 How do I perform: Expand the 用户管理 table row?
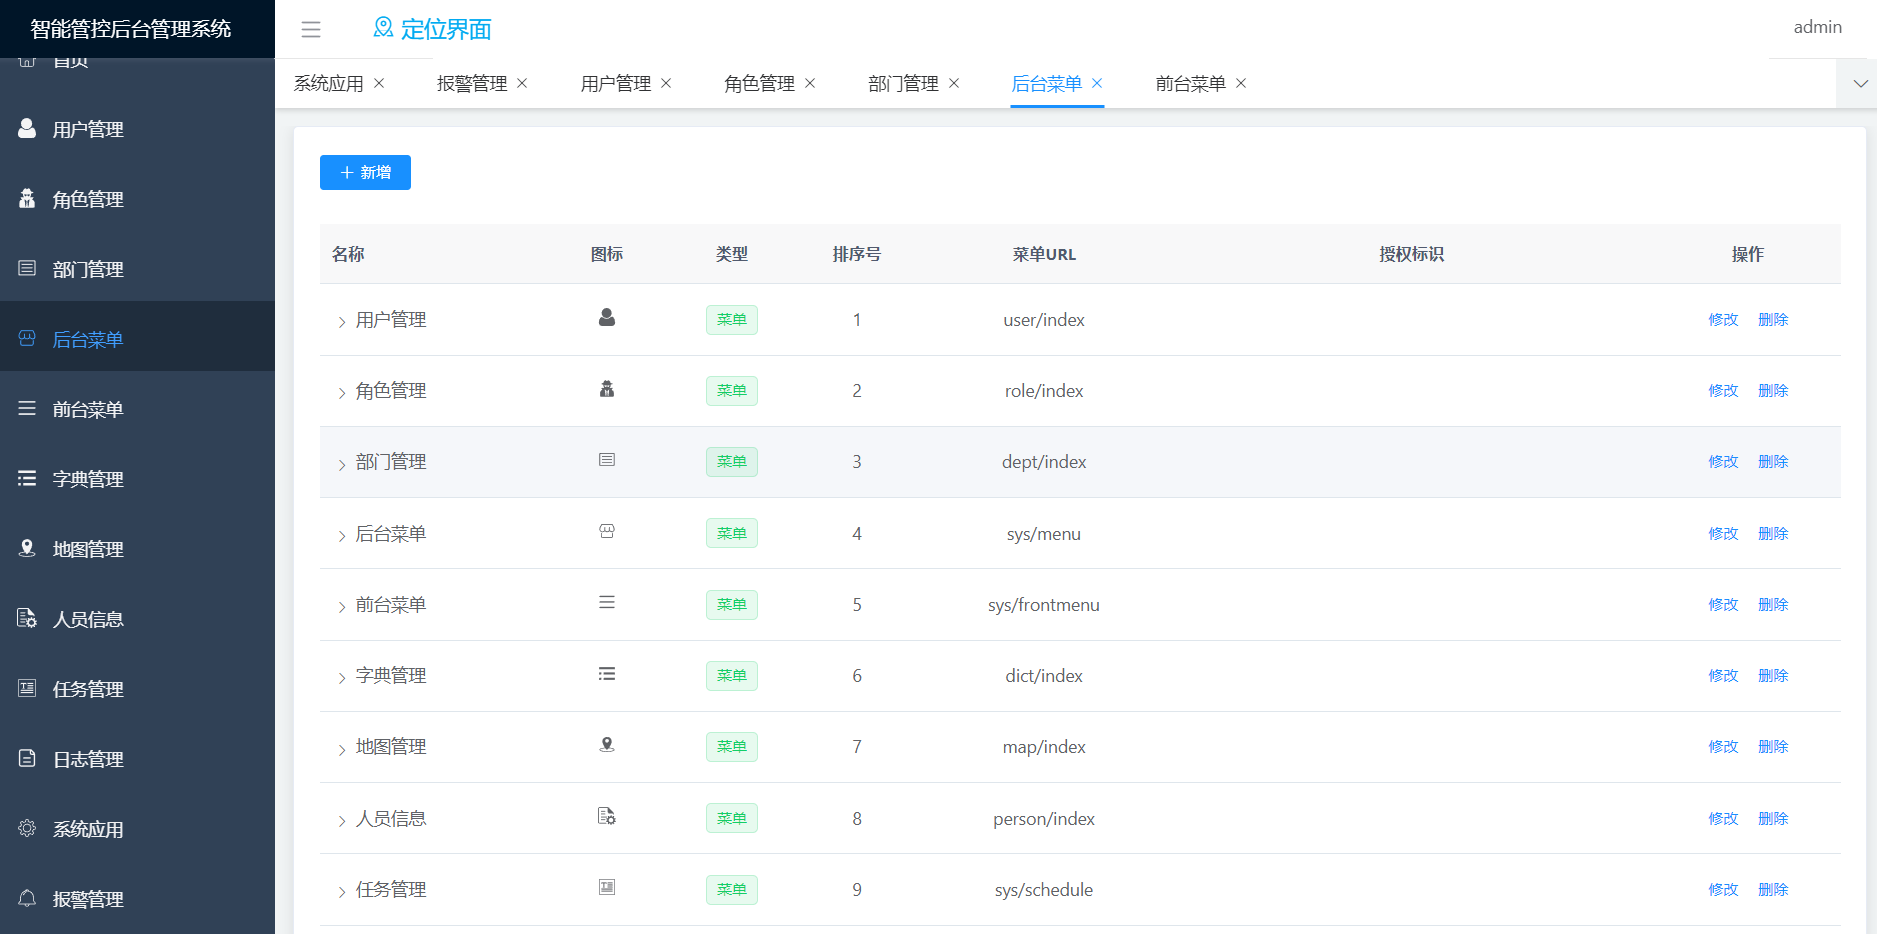click(x=341, y=321)
